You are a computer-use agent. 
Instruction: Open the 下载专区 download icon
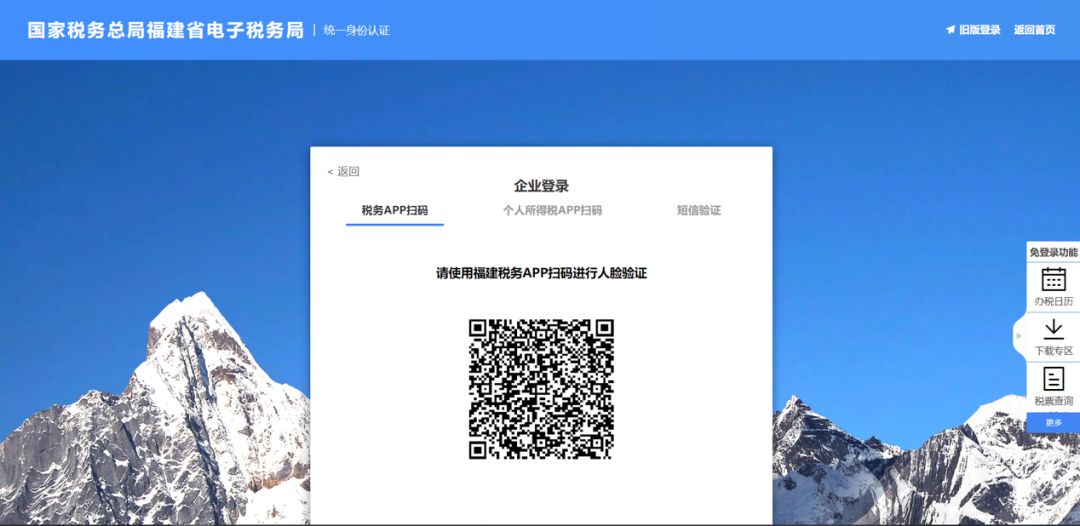(x=1053, y=330)
